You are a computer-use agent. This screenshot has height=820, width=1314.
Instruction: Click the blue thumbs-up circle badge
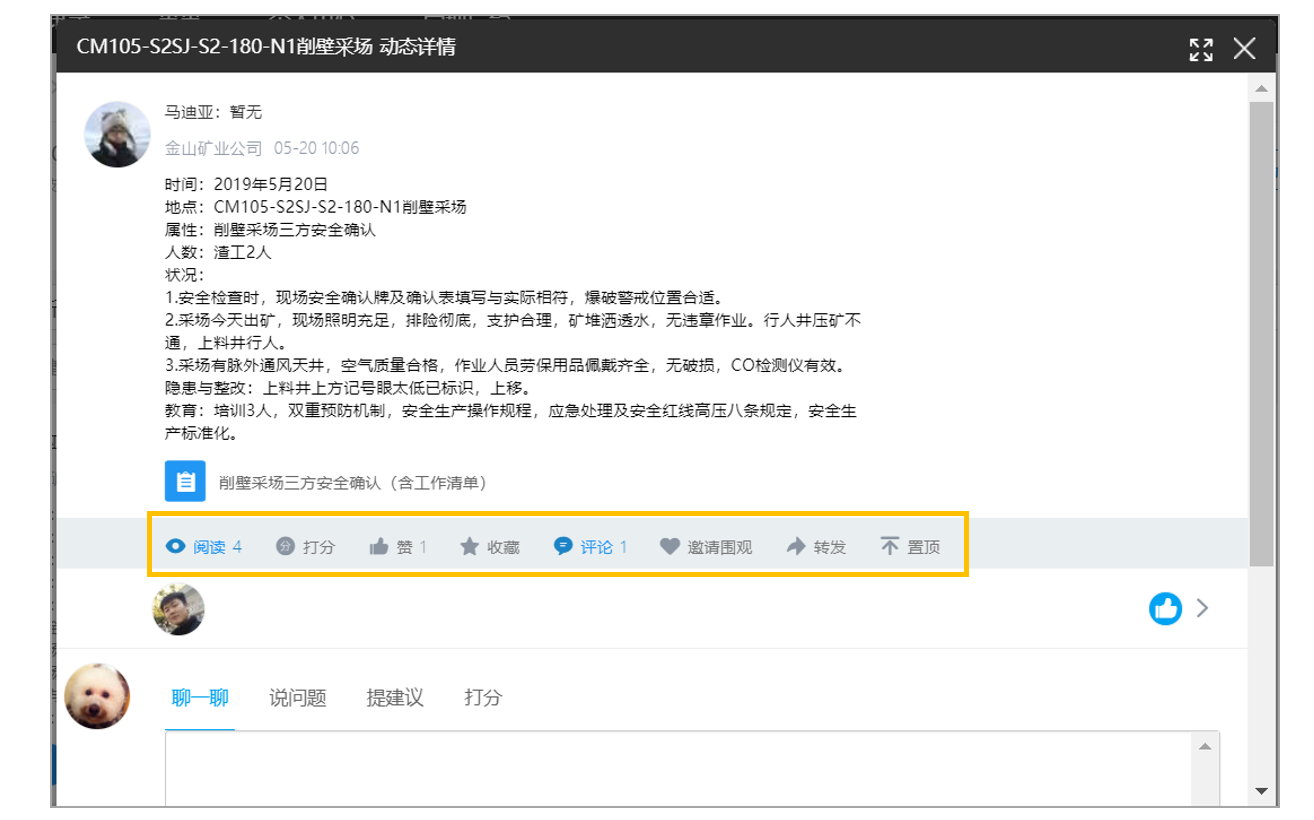pyautogui.click(x=1165, y=608)
